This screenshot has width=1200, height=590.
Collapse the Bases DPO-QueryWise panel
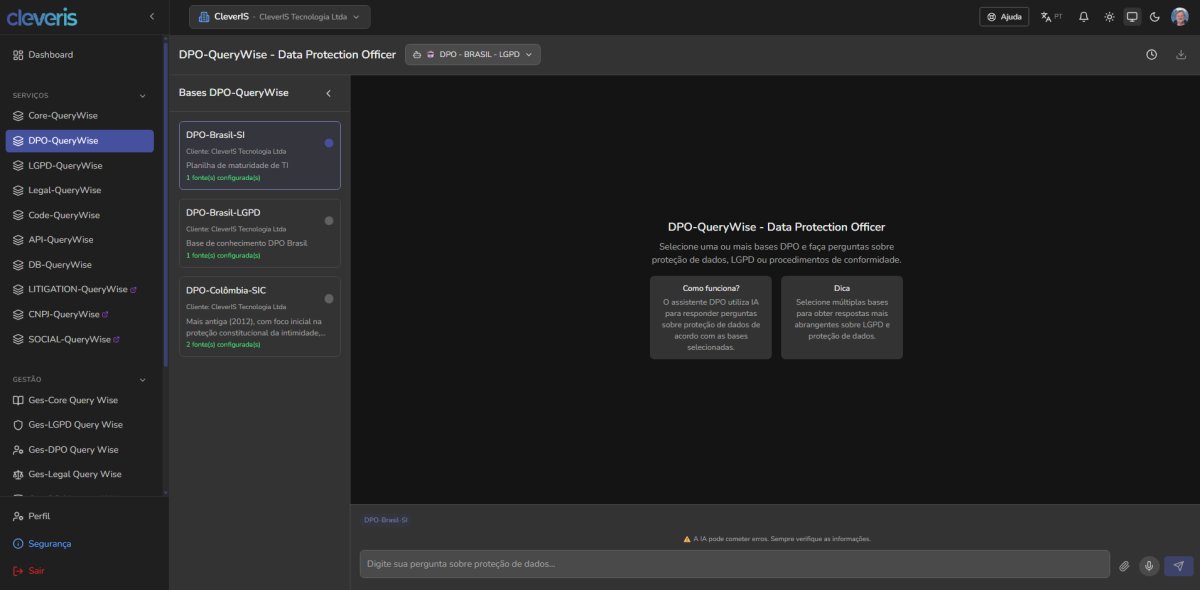tap(328, 93)
